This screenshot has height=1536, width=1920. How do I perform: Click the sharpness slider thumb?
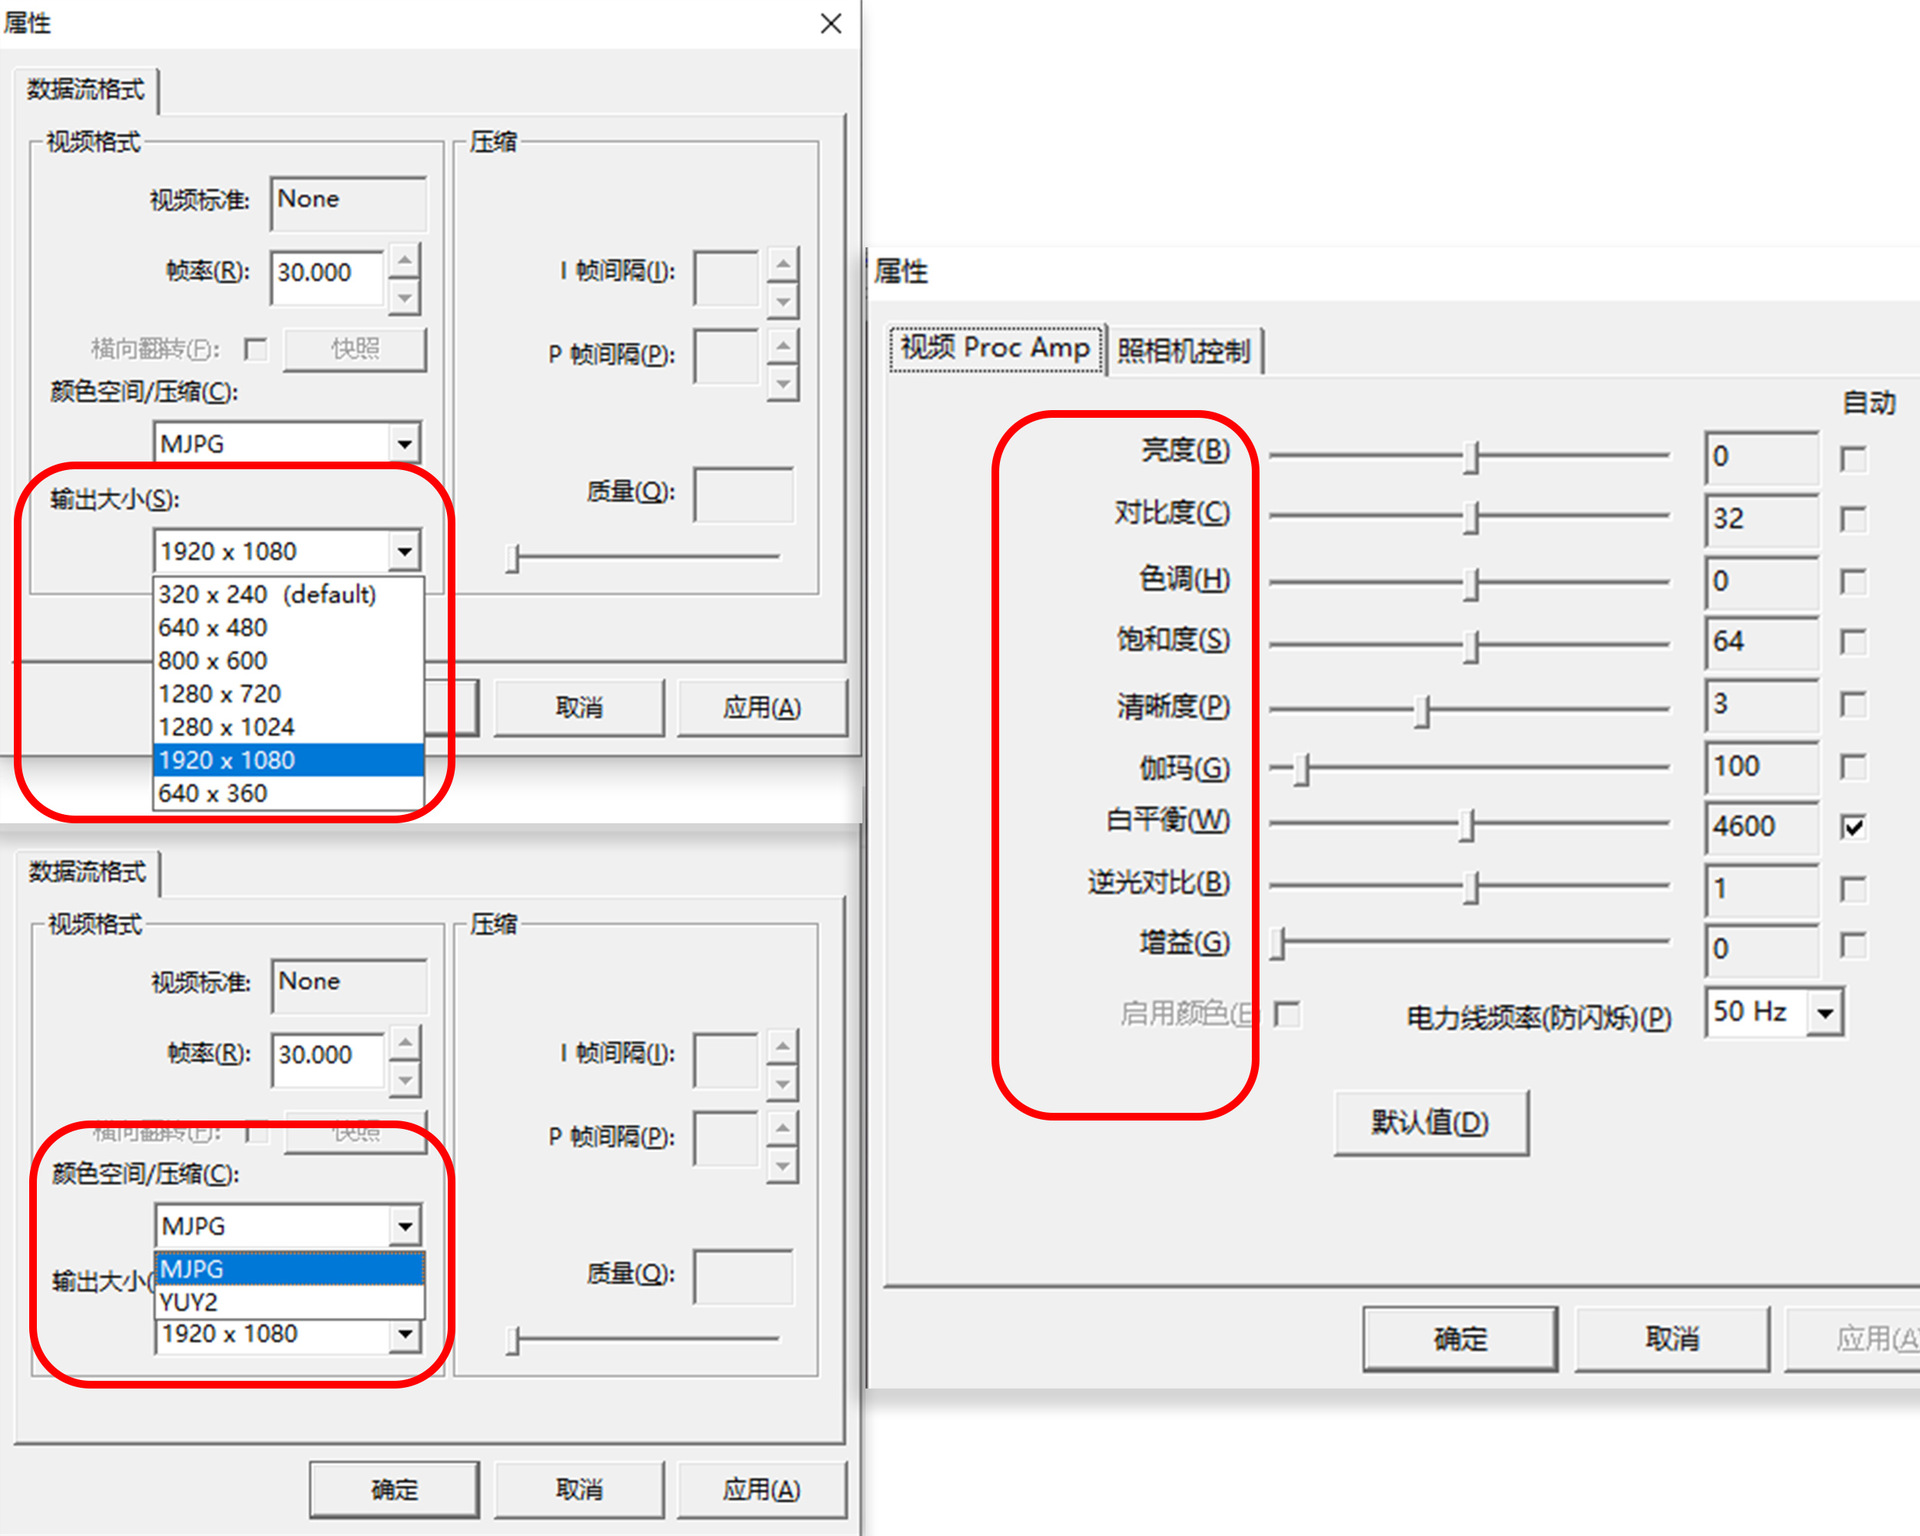1422,710
